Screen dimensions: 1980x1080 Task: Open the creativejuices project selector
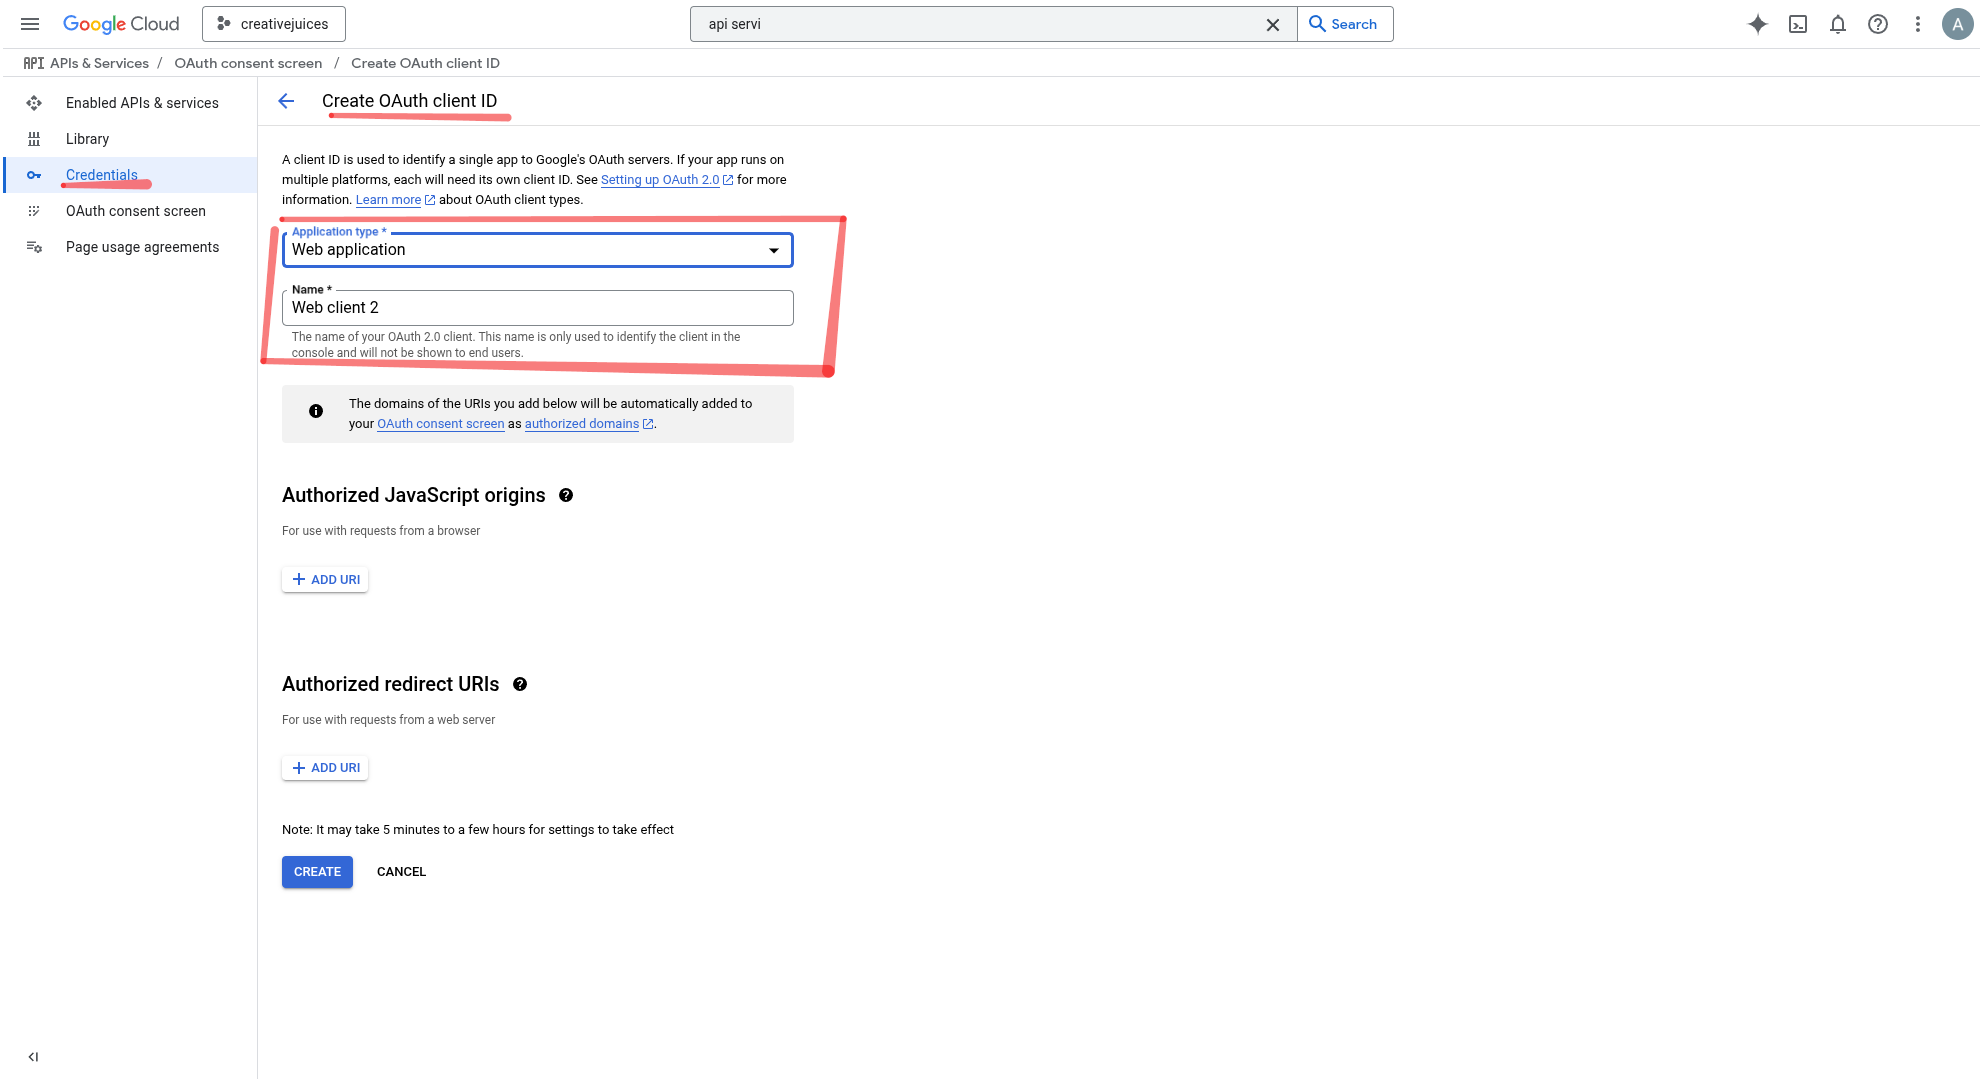pyautogui.click(x=274, y=24)
